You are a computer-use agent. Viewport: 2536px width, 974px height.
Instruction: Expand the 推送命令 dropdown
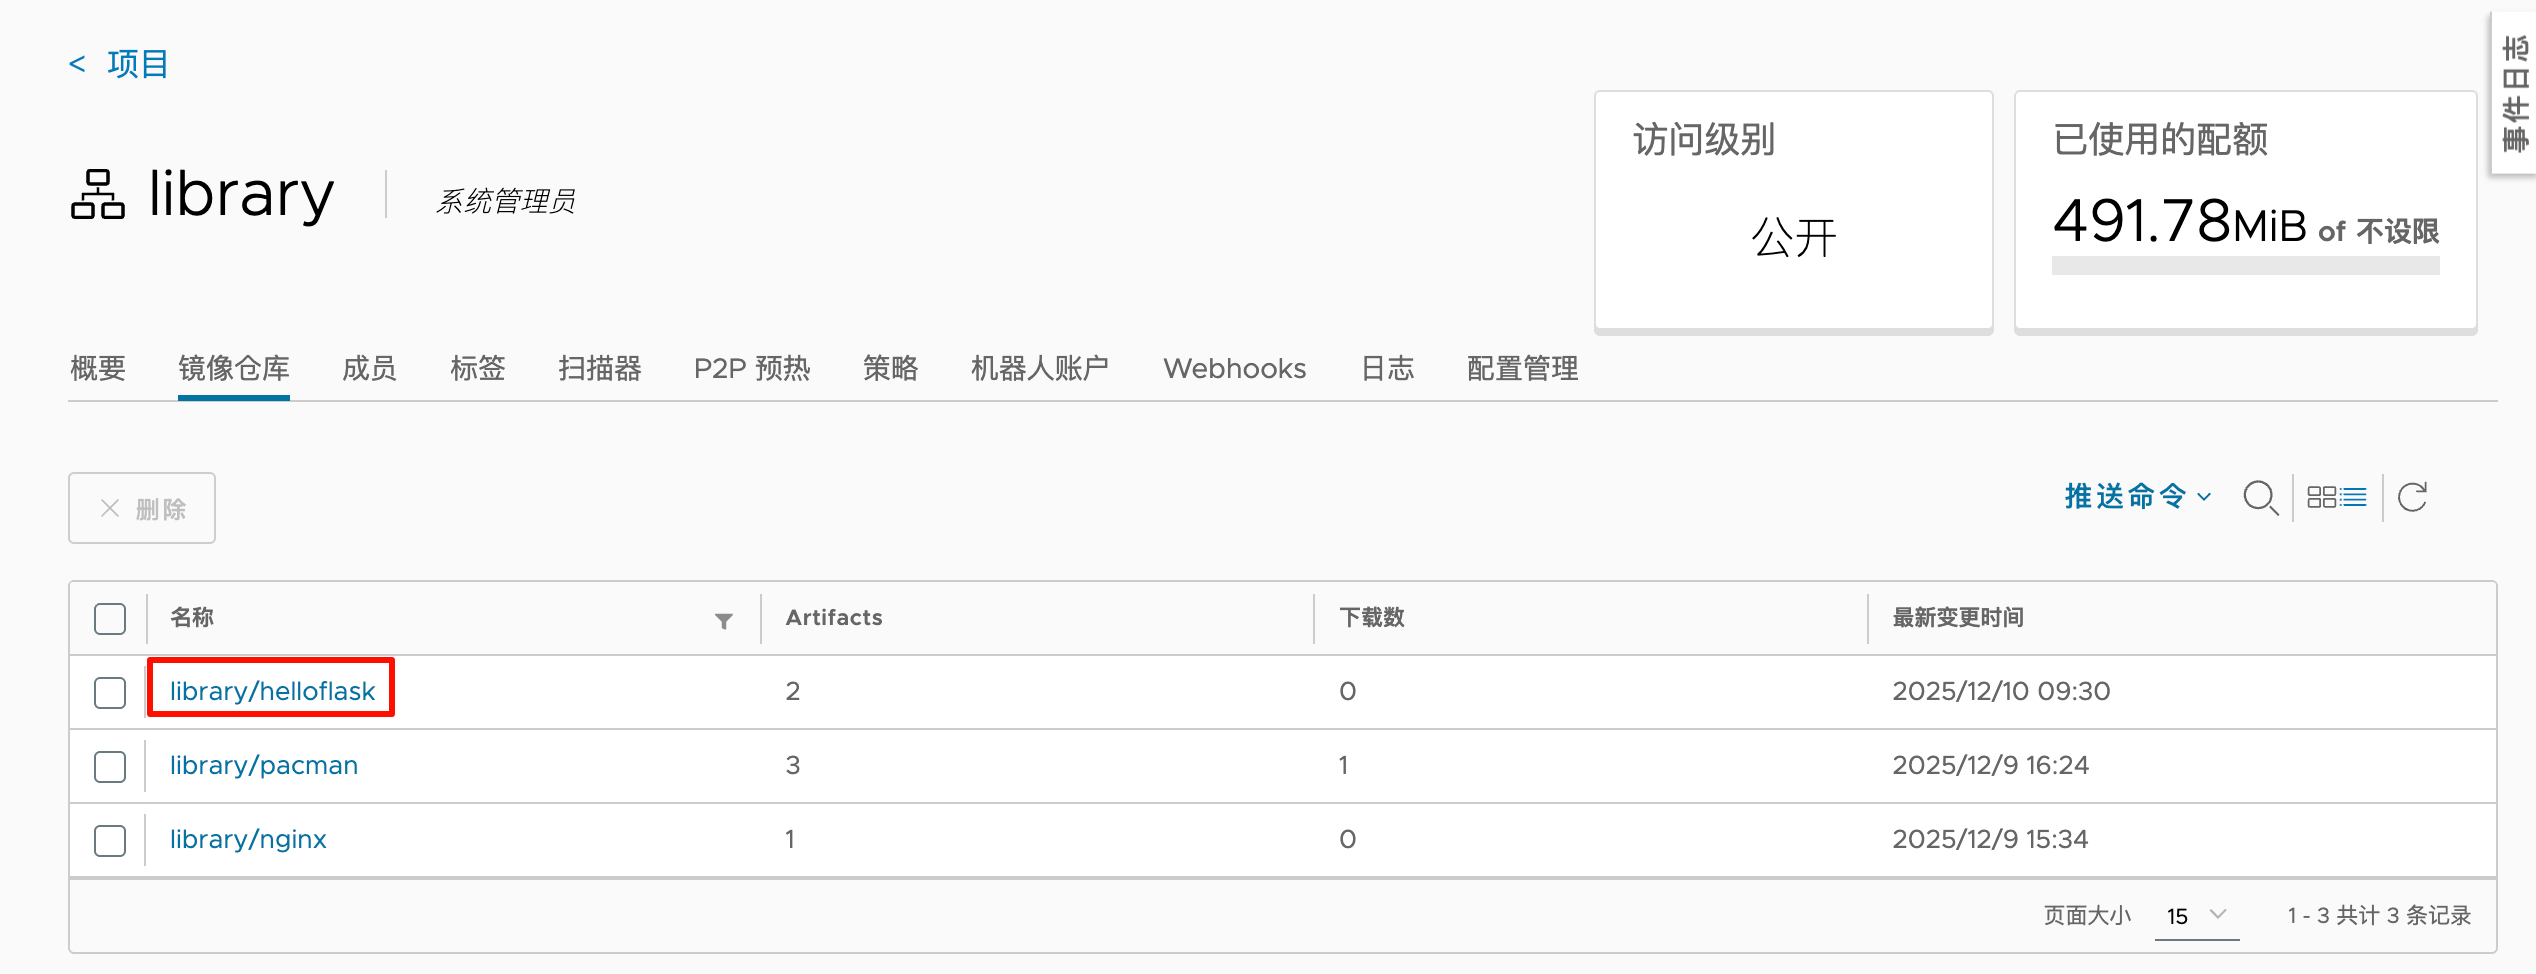coord(2137,496)
